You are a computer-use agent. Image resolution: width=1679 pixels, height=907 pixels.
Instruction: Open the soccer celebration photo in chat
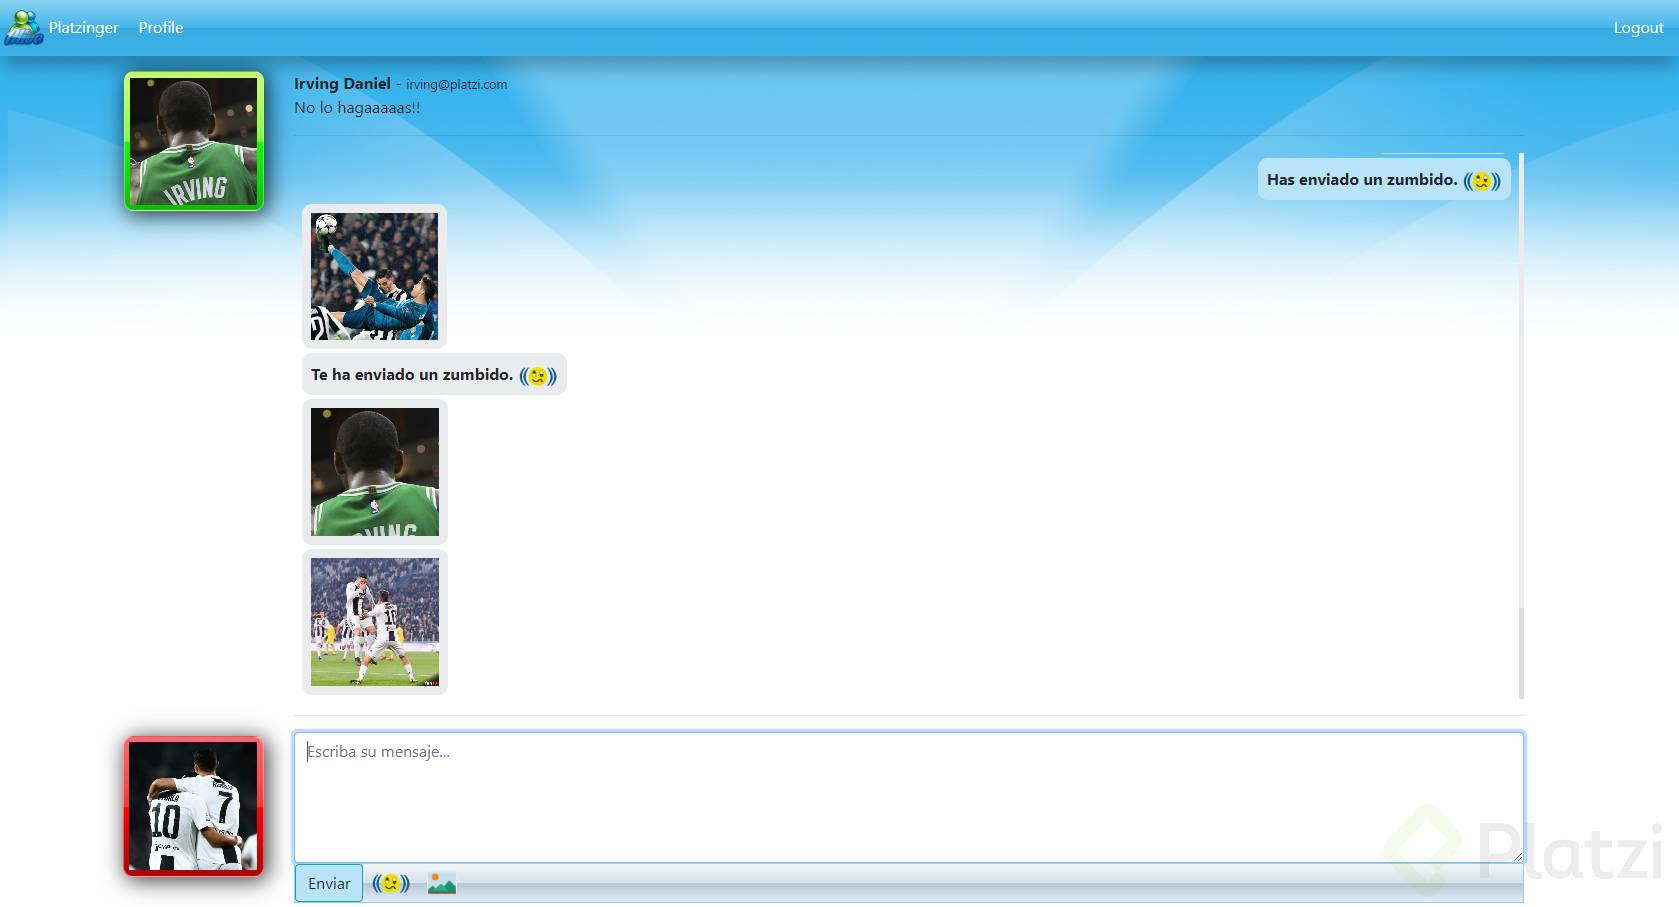375,622
